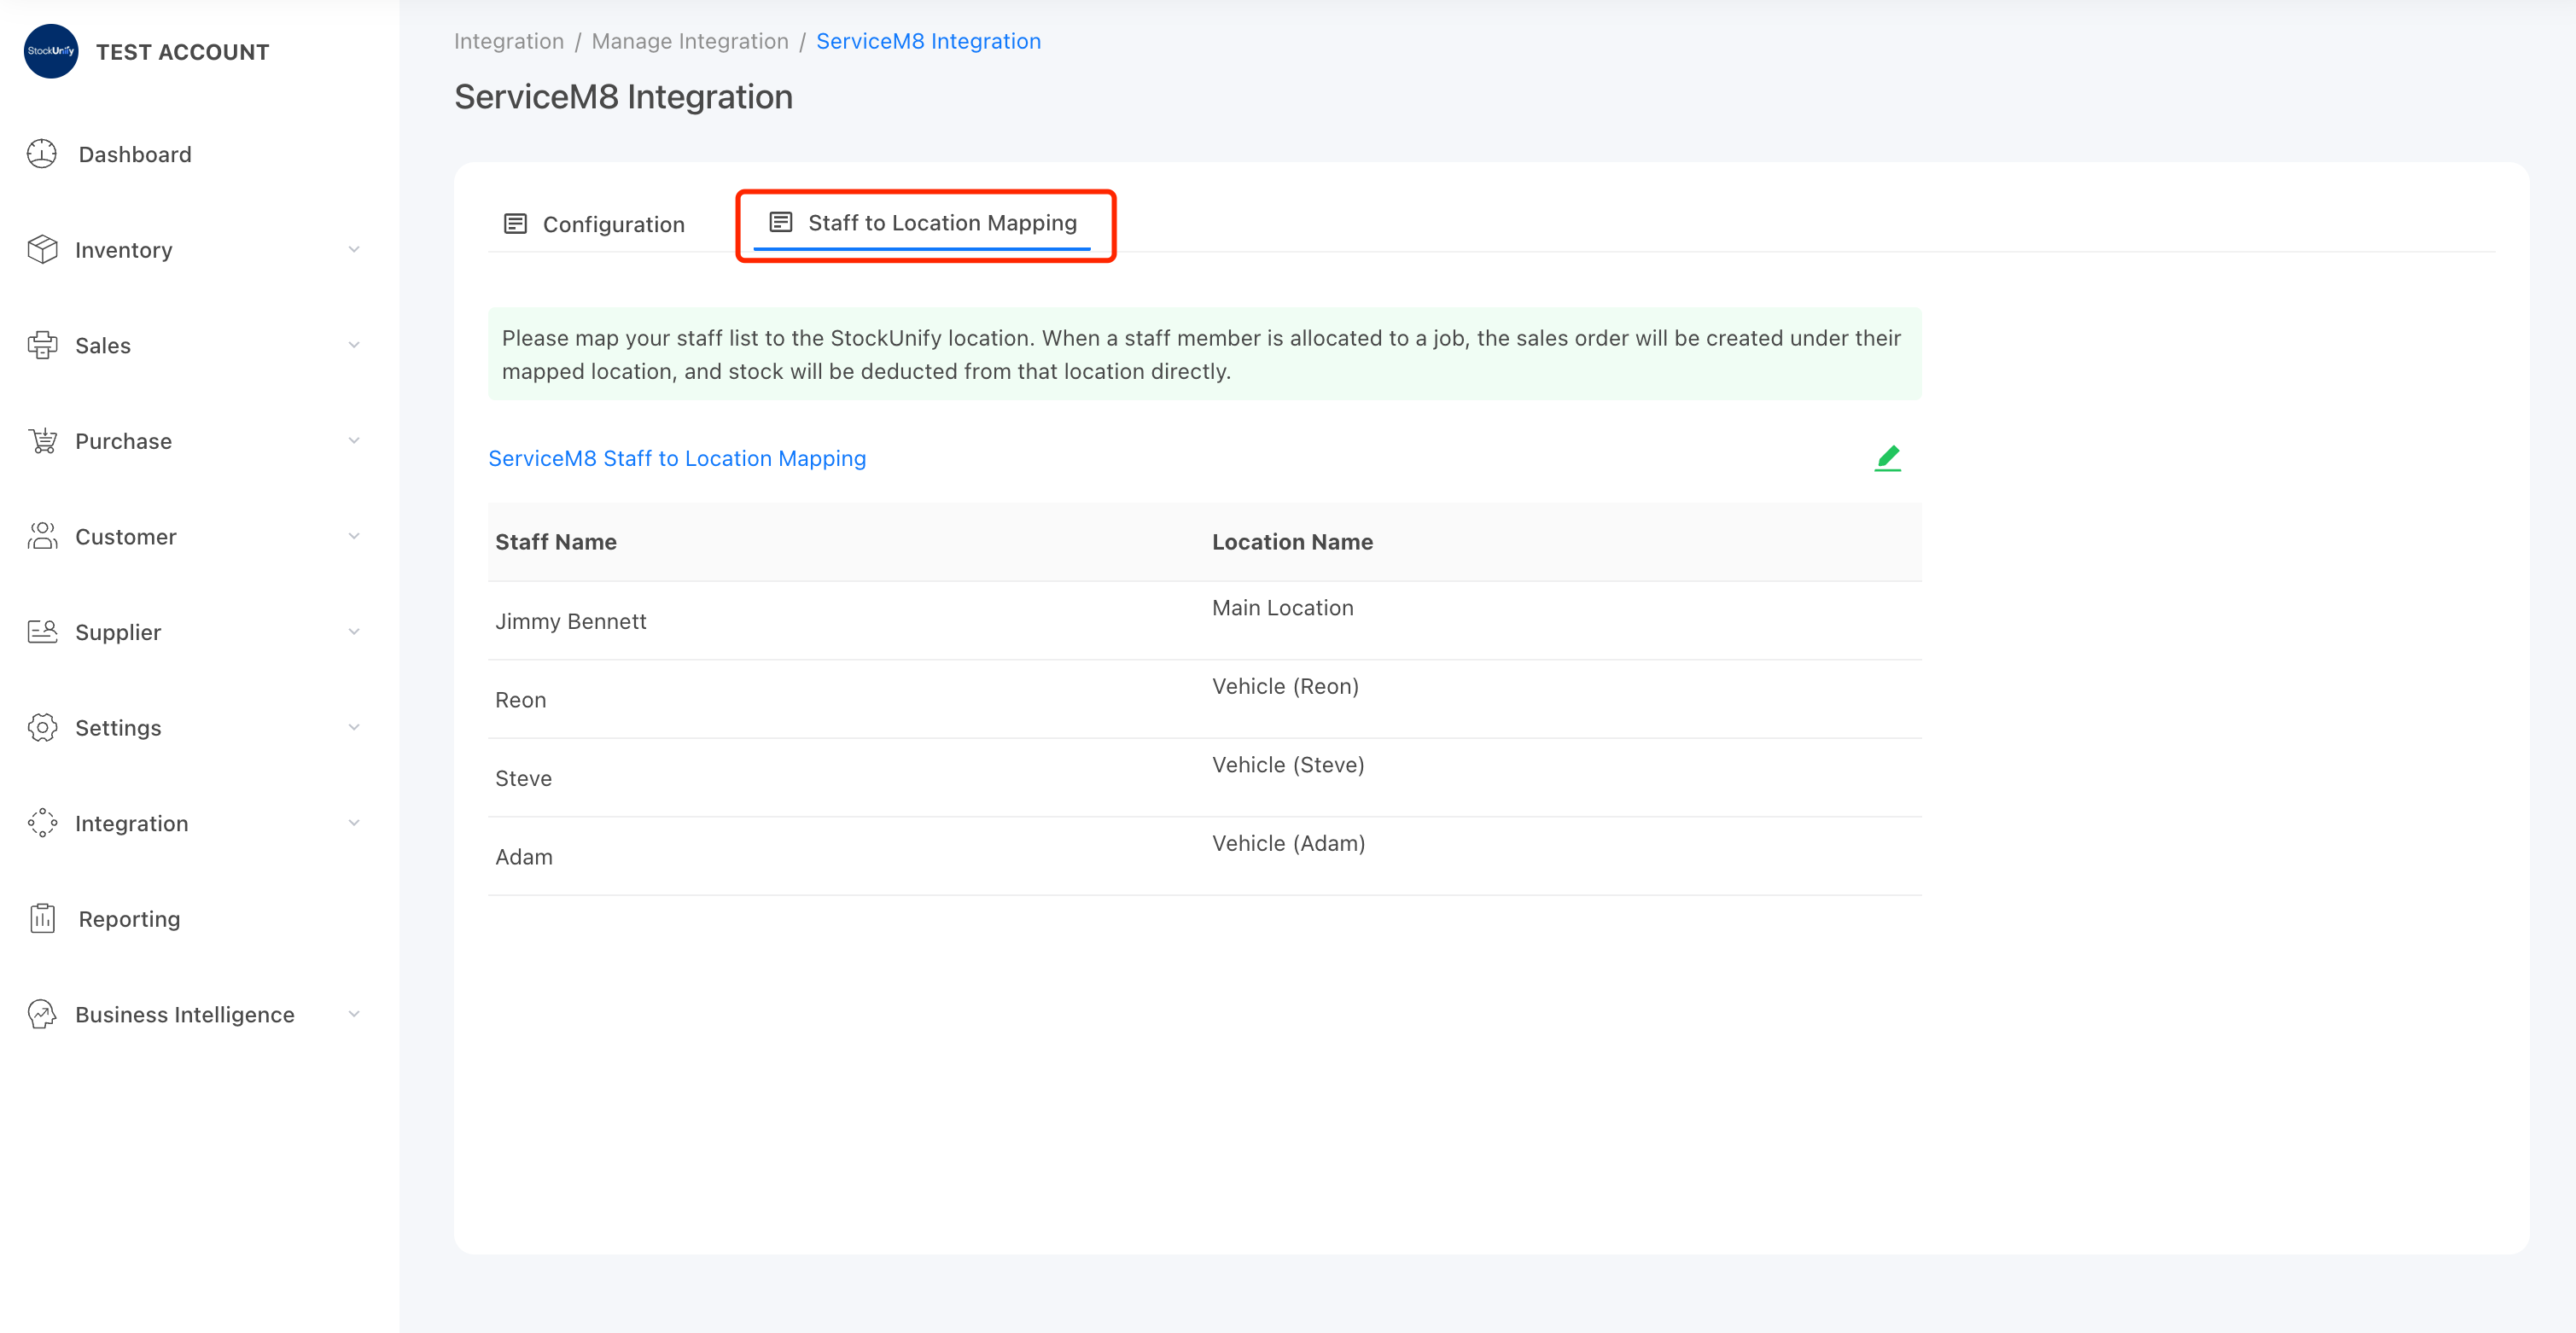This screenshot has width=2576, height=1333.
Task: Expand the Business Intelligence menu chevron
Action: coord(354,1014)
